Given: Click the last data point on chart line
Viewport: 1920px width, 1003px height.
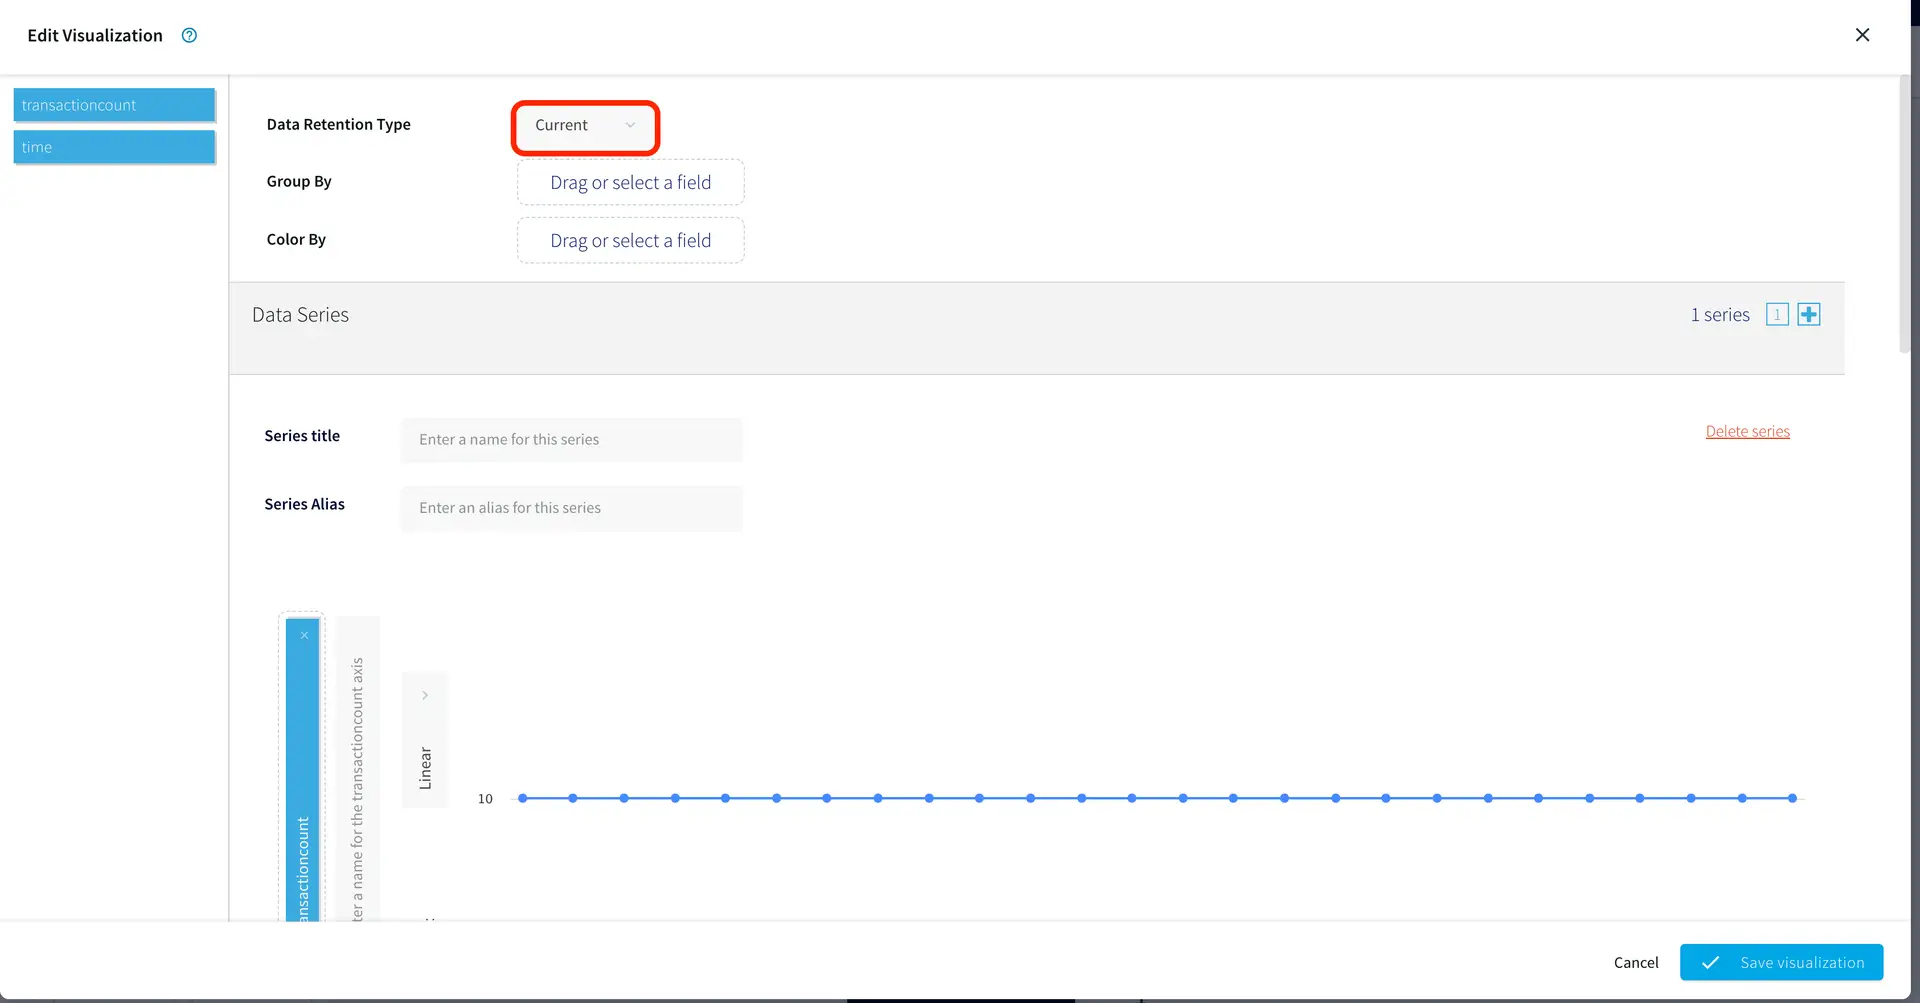Looking at the screenshot, I should pos(1792,798).
